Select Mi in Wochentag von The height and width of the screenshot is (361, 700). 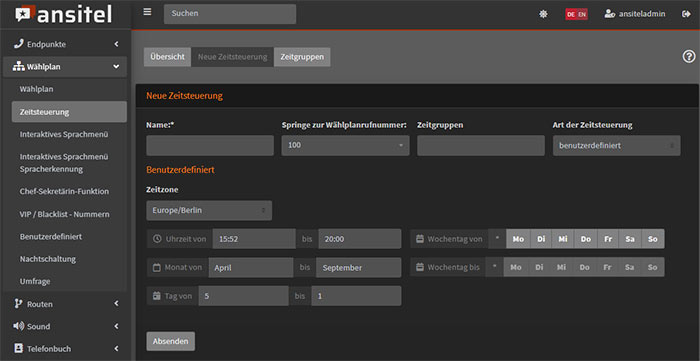563,239
